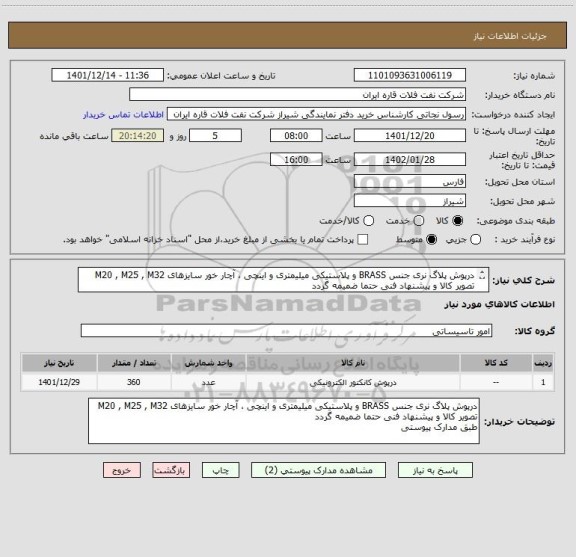The height and width of the screenshot is (557, 576).
Task: Click the پاسخ به نیاز button
Action: click(x=435, y=470)
